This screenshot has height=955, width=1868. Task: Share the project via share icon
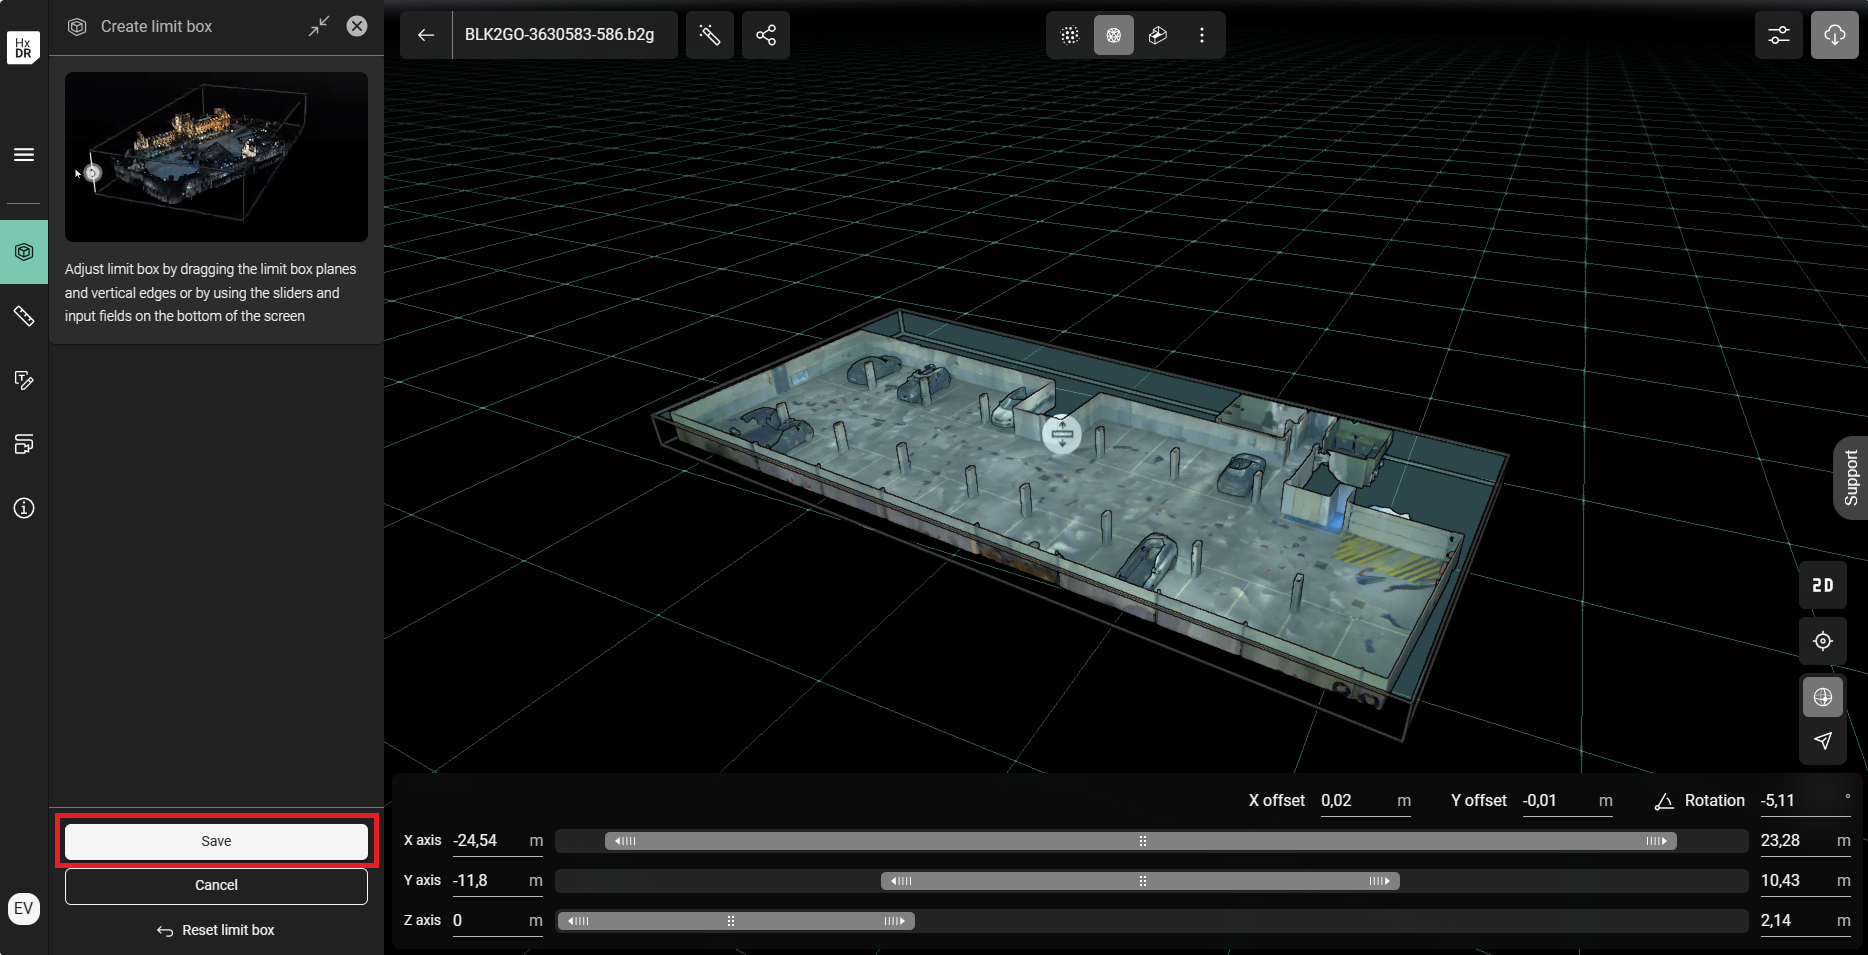(766, 35)
